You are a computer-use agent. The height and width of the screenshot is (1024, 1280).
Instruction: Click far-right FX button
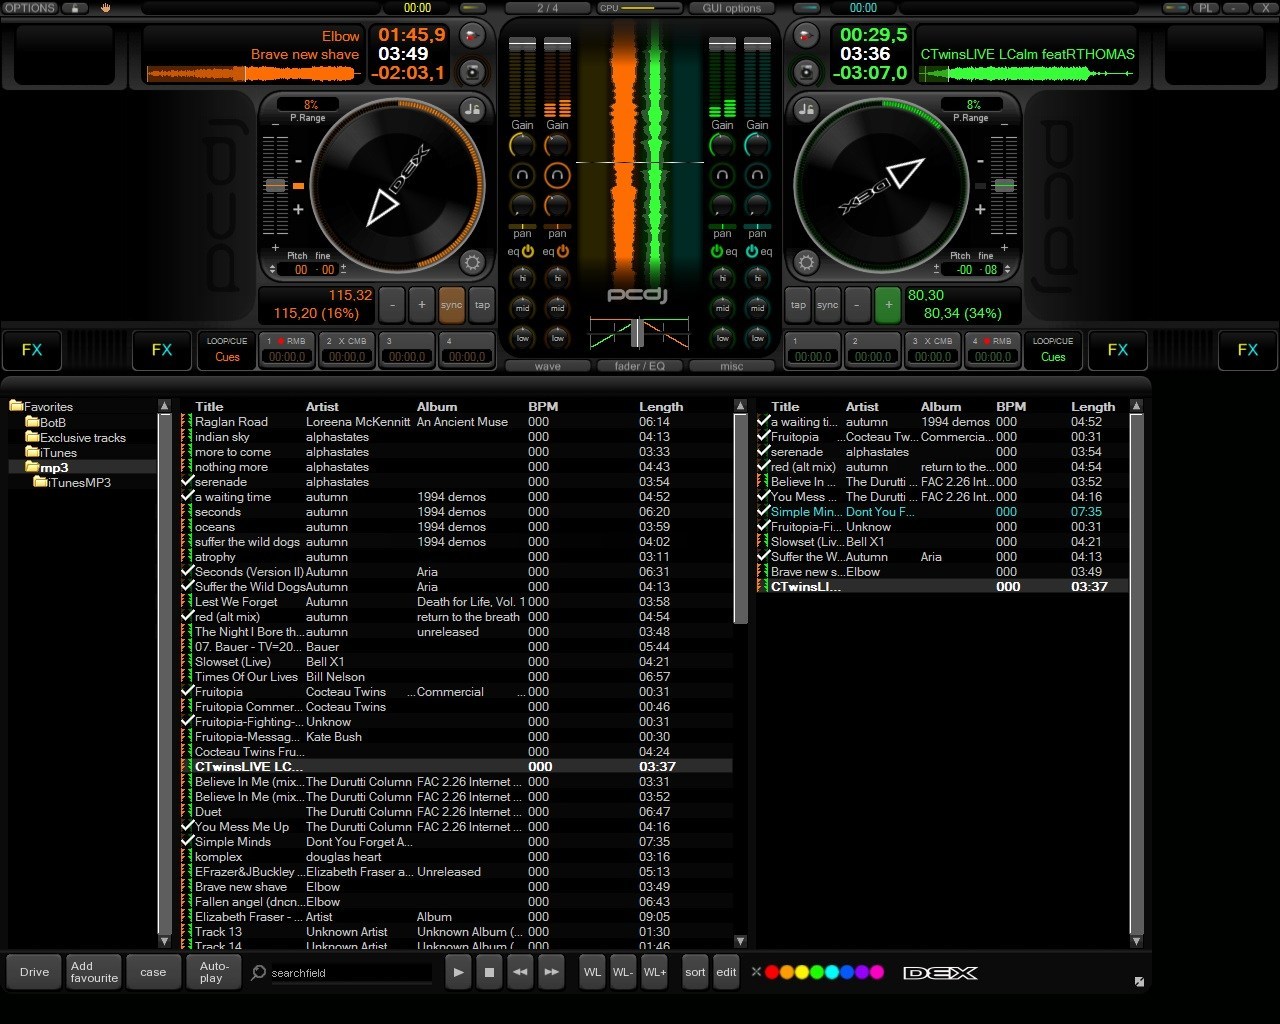[x=1248, y=350]
